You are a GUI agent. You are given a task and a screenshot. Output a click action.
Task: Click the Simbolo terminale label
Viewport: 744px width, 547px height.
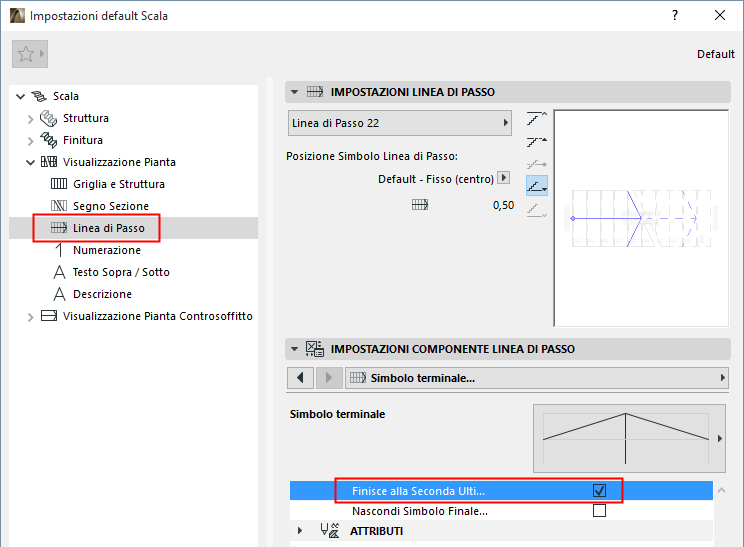tap(337, 414)
